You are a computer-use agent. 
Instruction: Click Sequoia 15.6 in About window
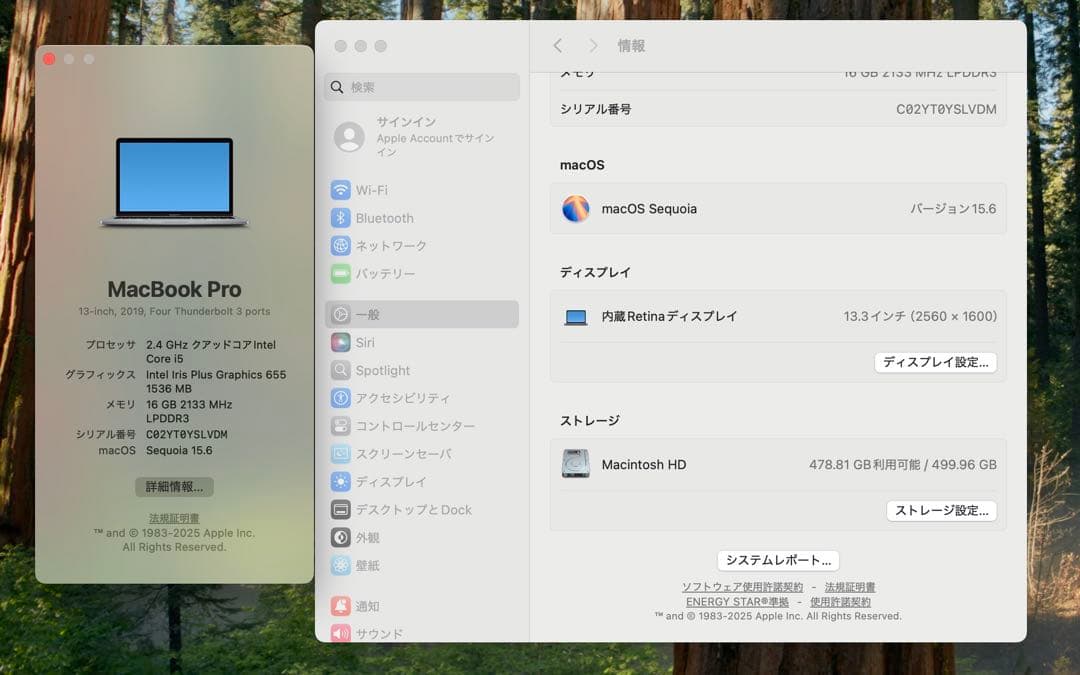(179, 450)
